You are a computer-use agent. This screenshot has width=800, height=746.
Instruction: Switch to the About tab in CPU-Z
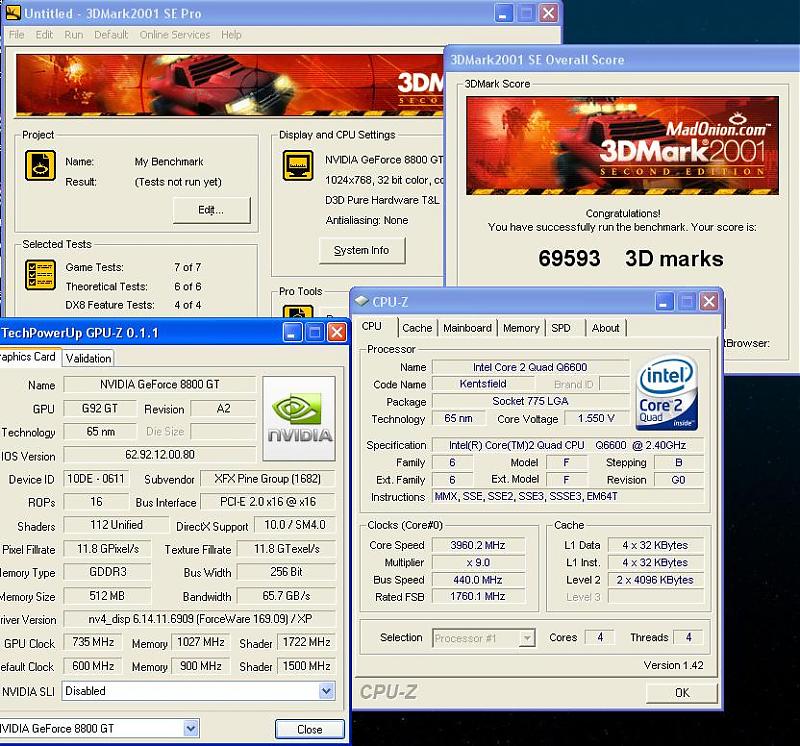coord(606,328)
